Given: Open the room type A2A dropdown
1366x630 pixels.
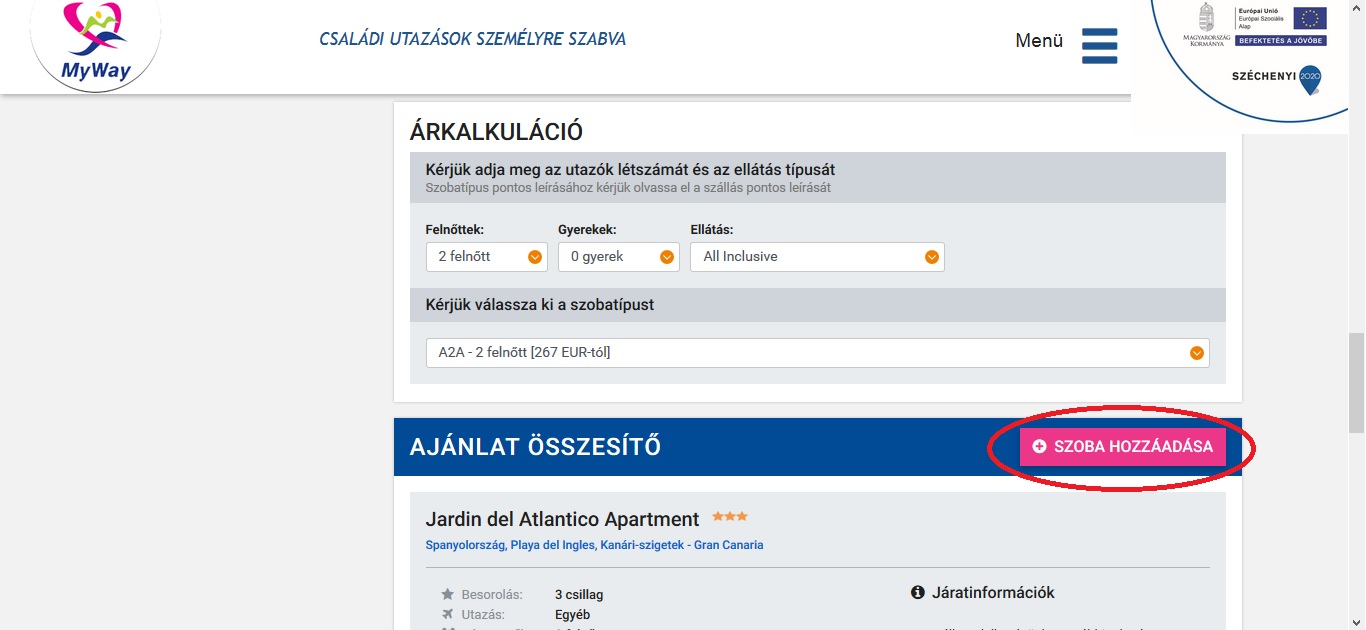Looking at the screenshot, I should pos(817,353).
